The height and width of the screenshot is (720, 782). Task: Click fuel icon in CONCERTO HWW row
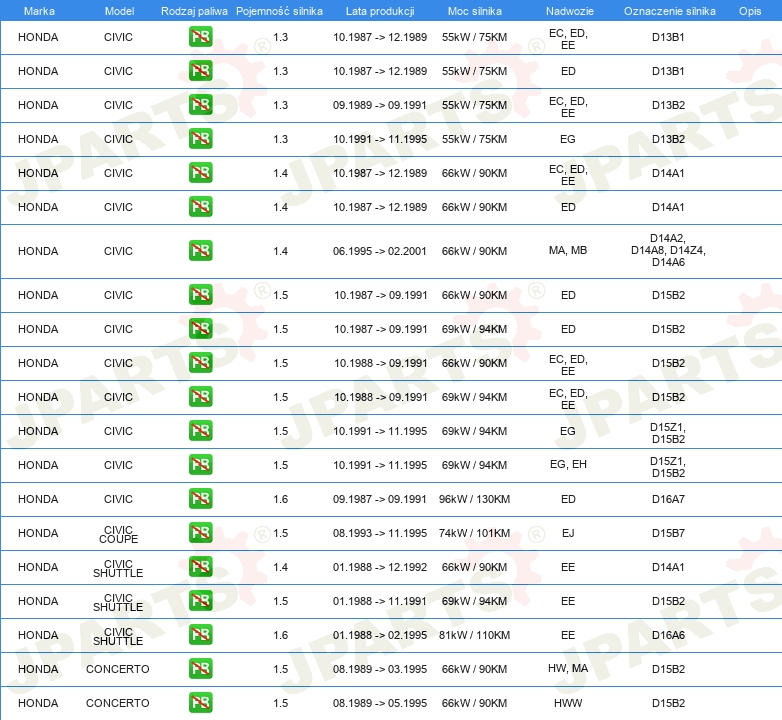pyautogui.click(x=200, y=703)
